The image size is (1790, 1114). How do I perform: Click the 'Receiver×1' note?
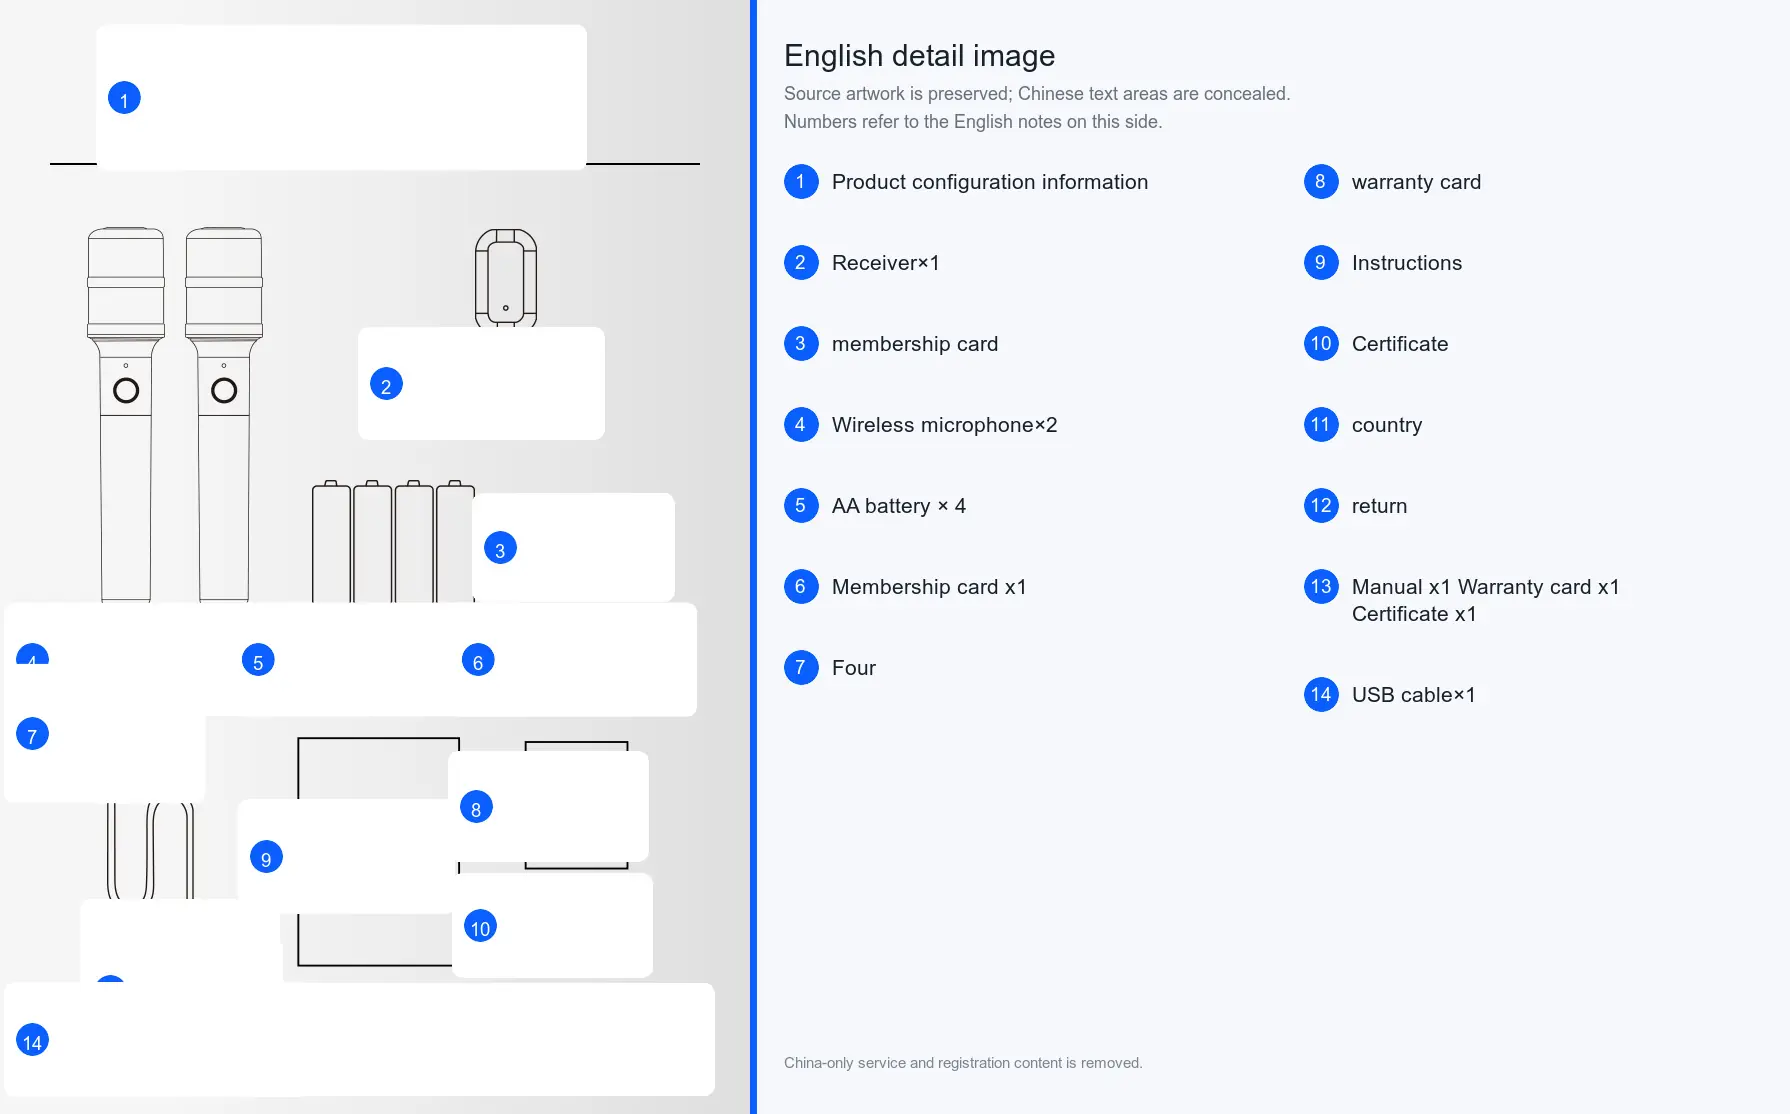pos(886,263)
